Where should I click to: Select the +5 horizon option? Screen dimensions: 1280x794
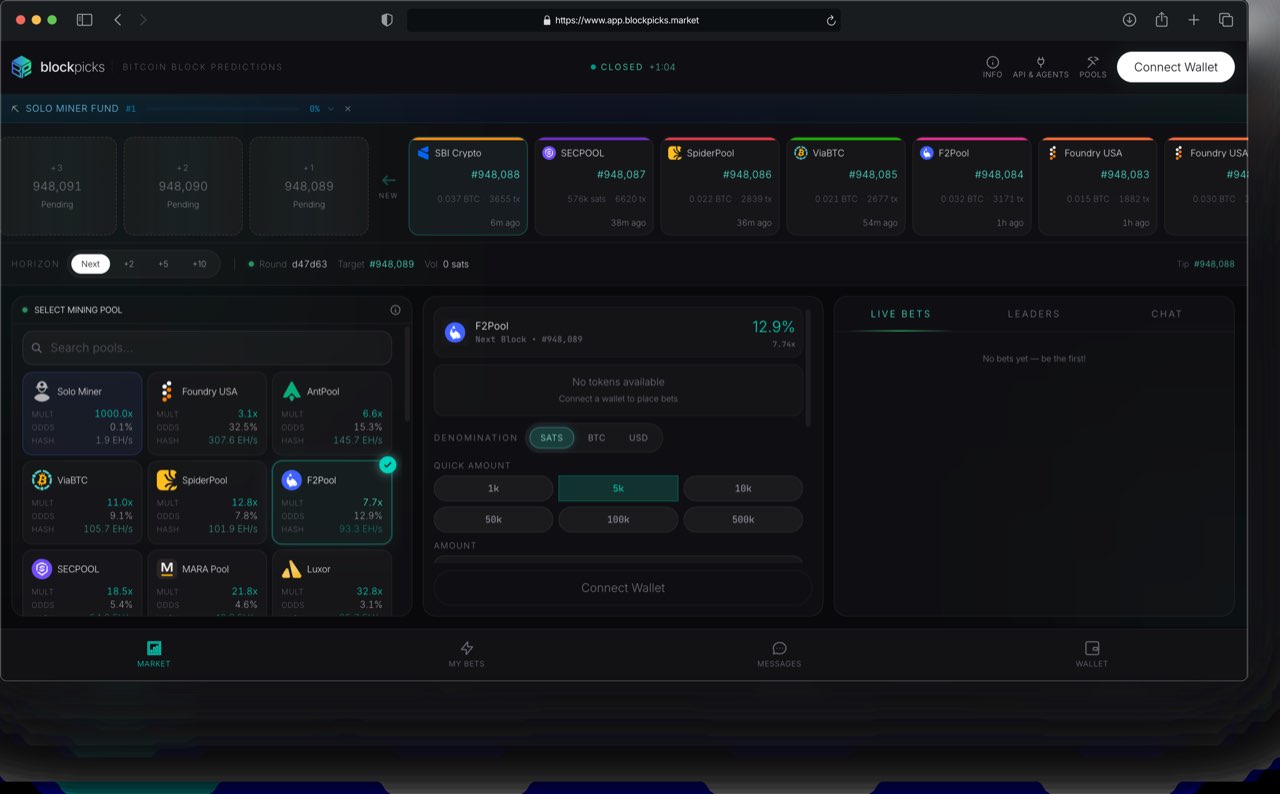[163, 264]
